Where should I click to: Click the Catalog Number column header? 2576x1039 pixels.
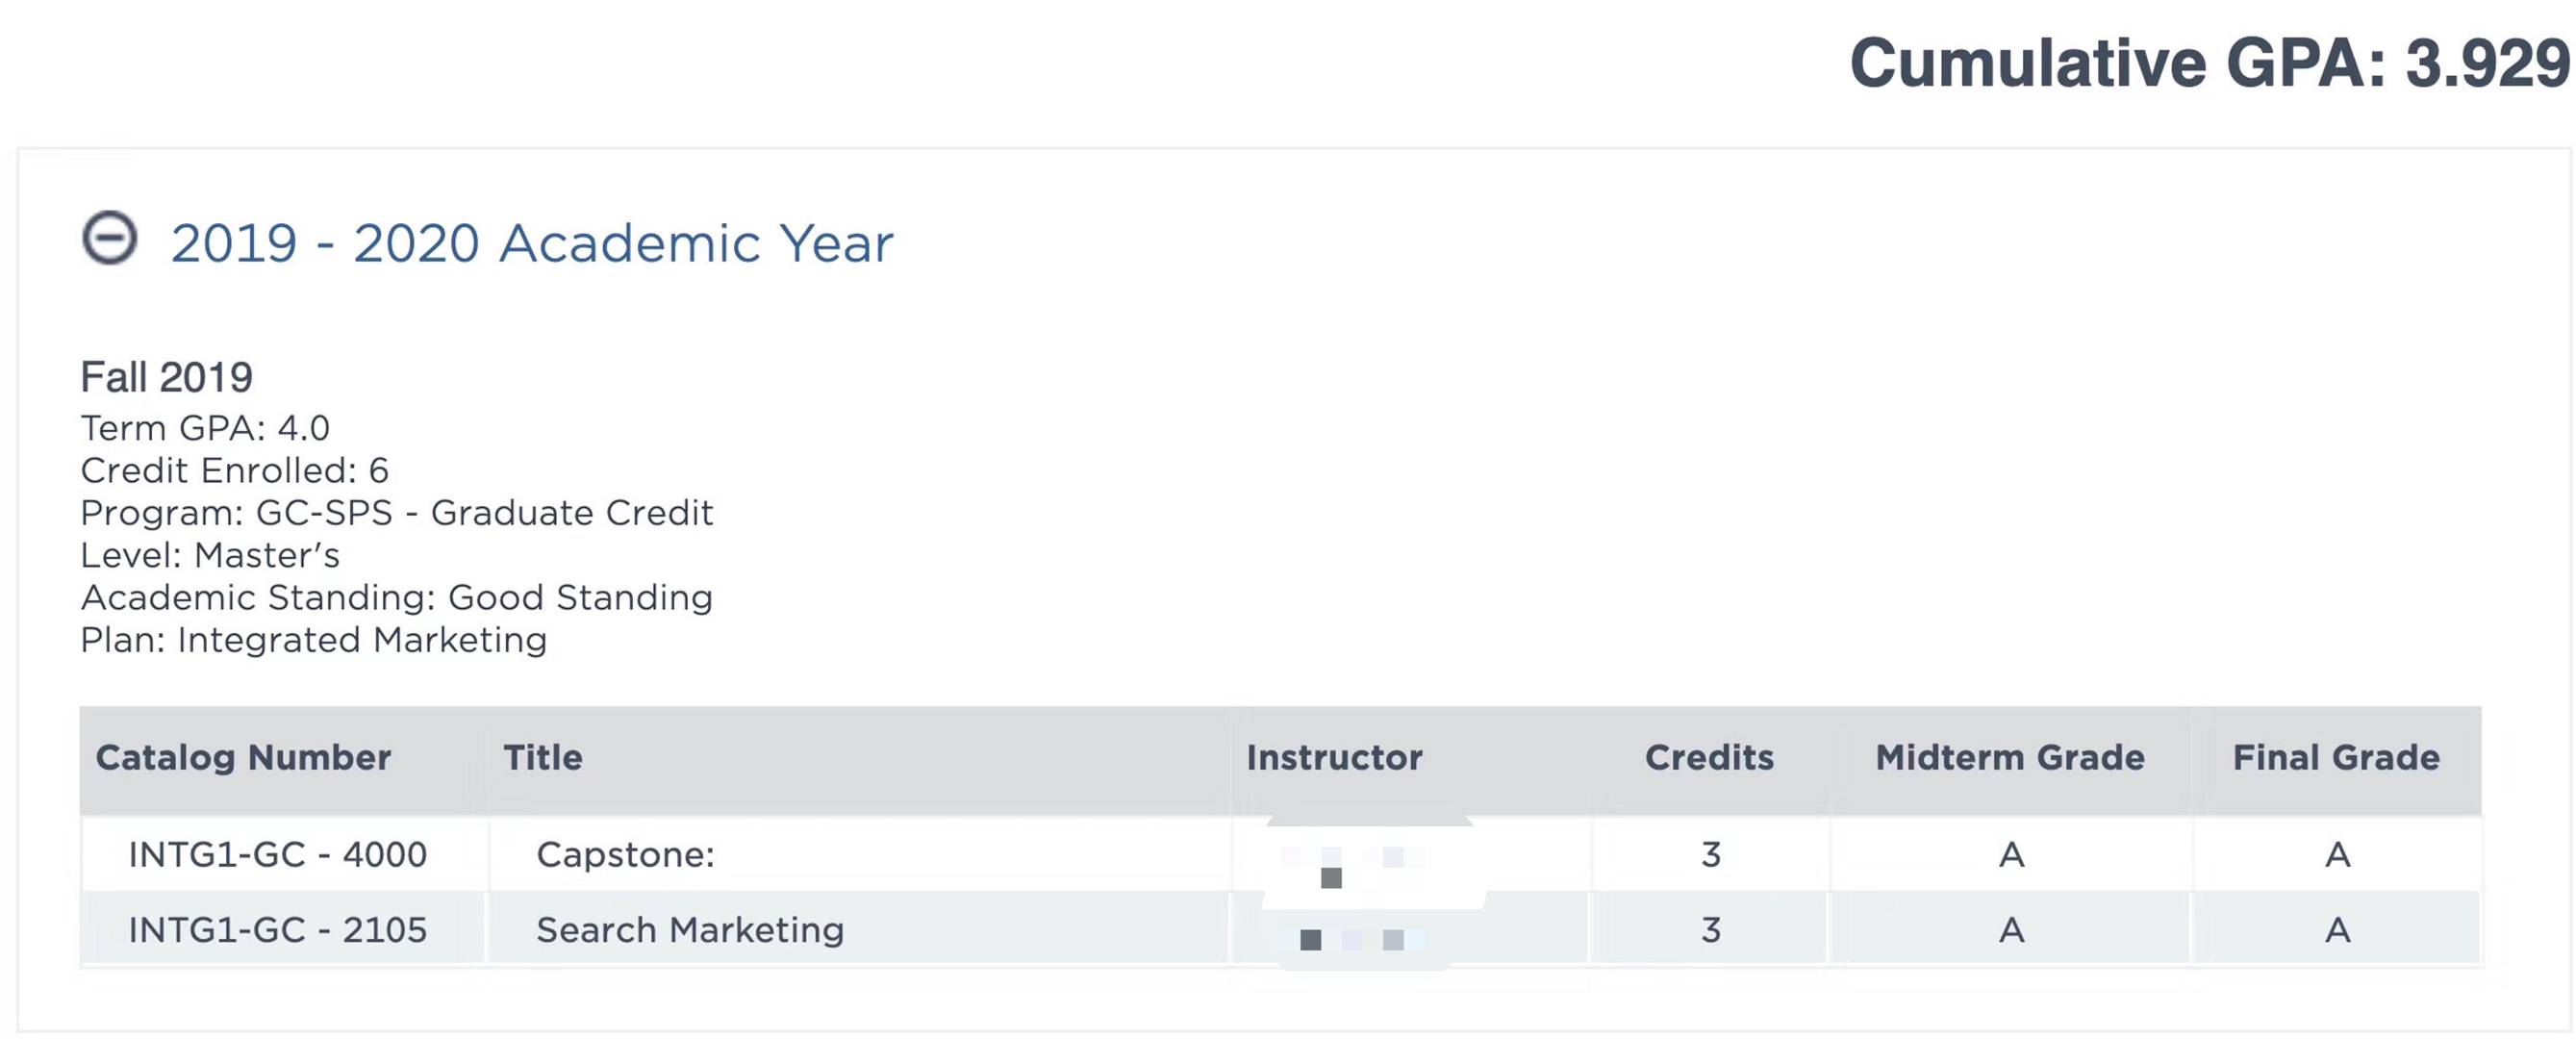coord(243,757)
